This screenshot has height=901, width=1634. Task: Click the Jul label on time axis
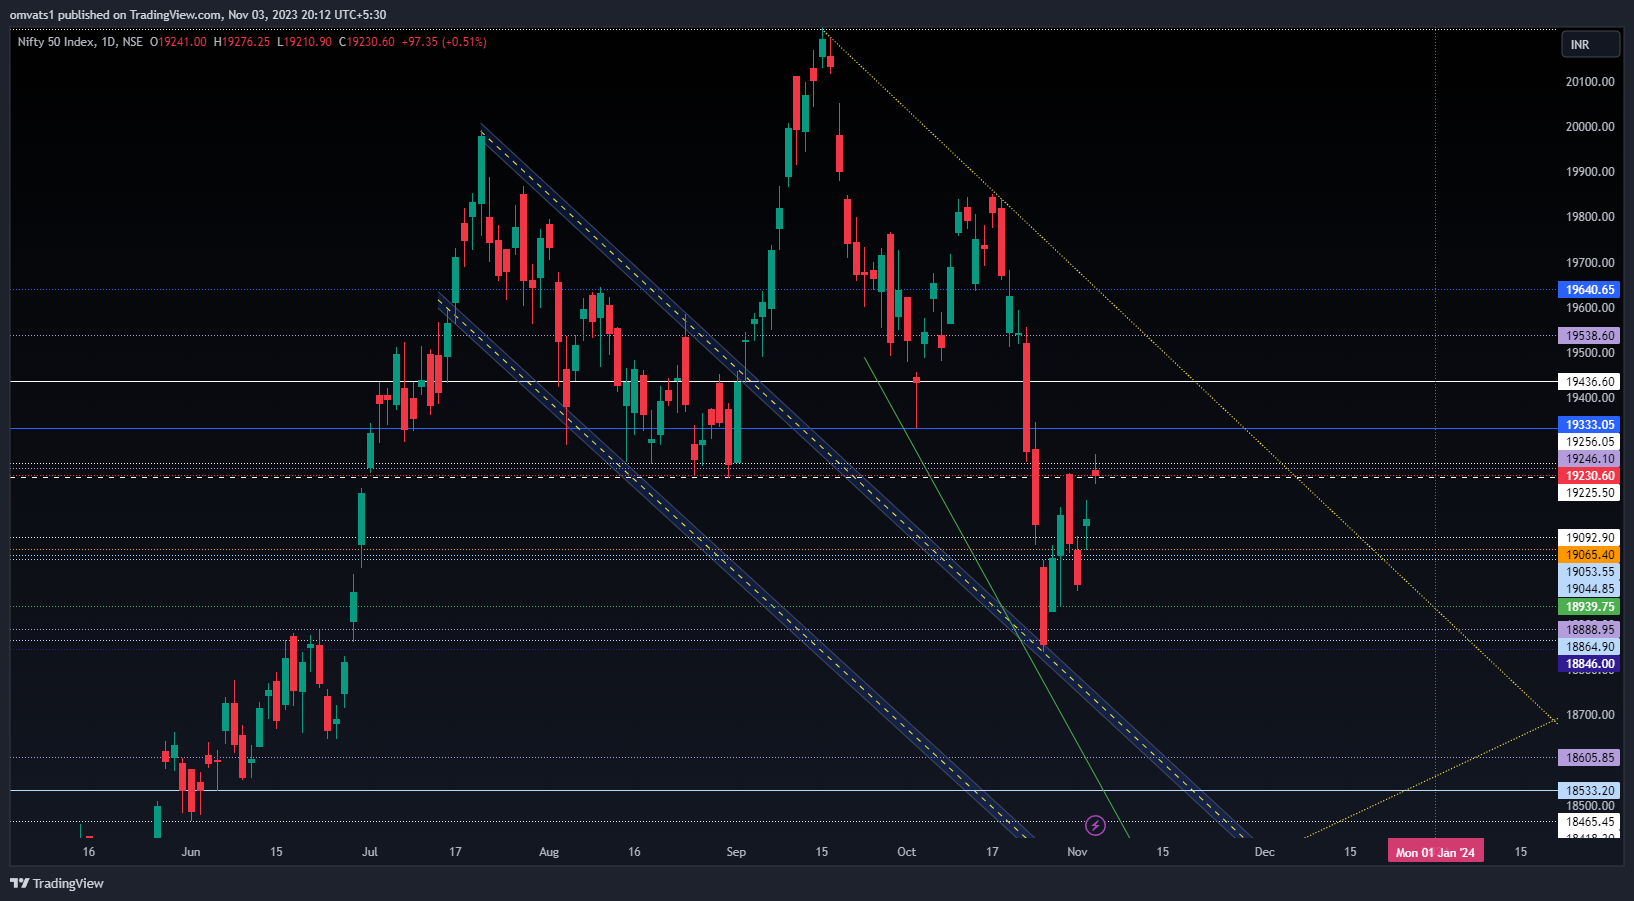370,852
